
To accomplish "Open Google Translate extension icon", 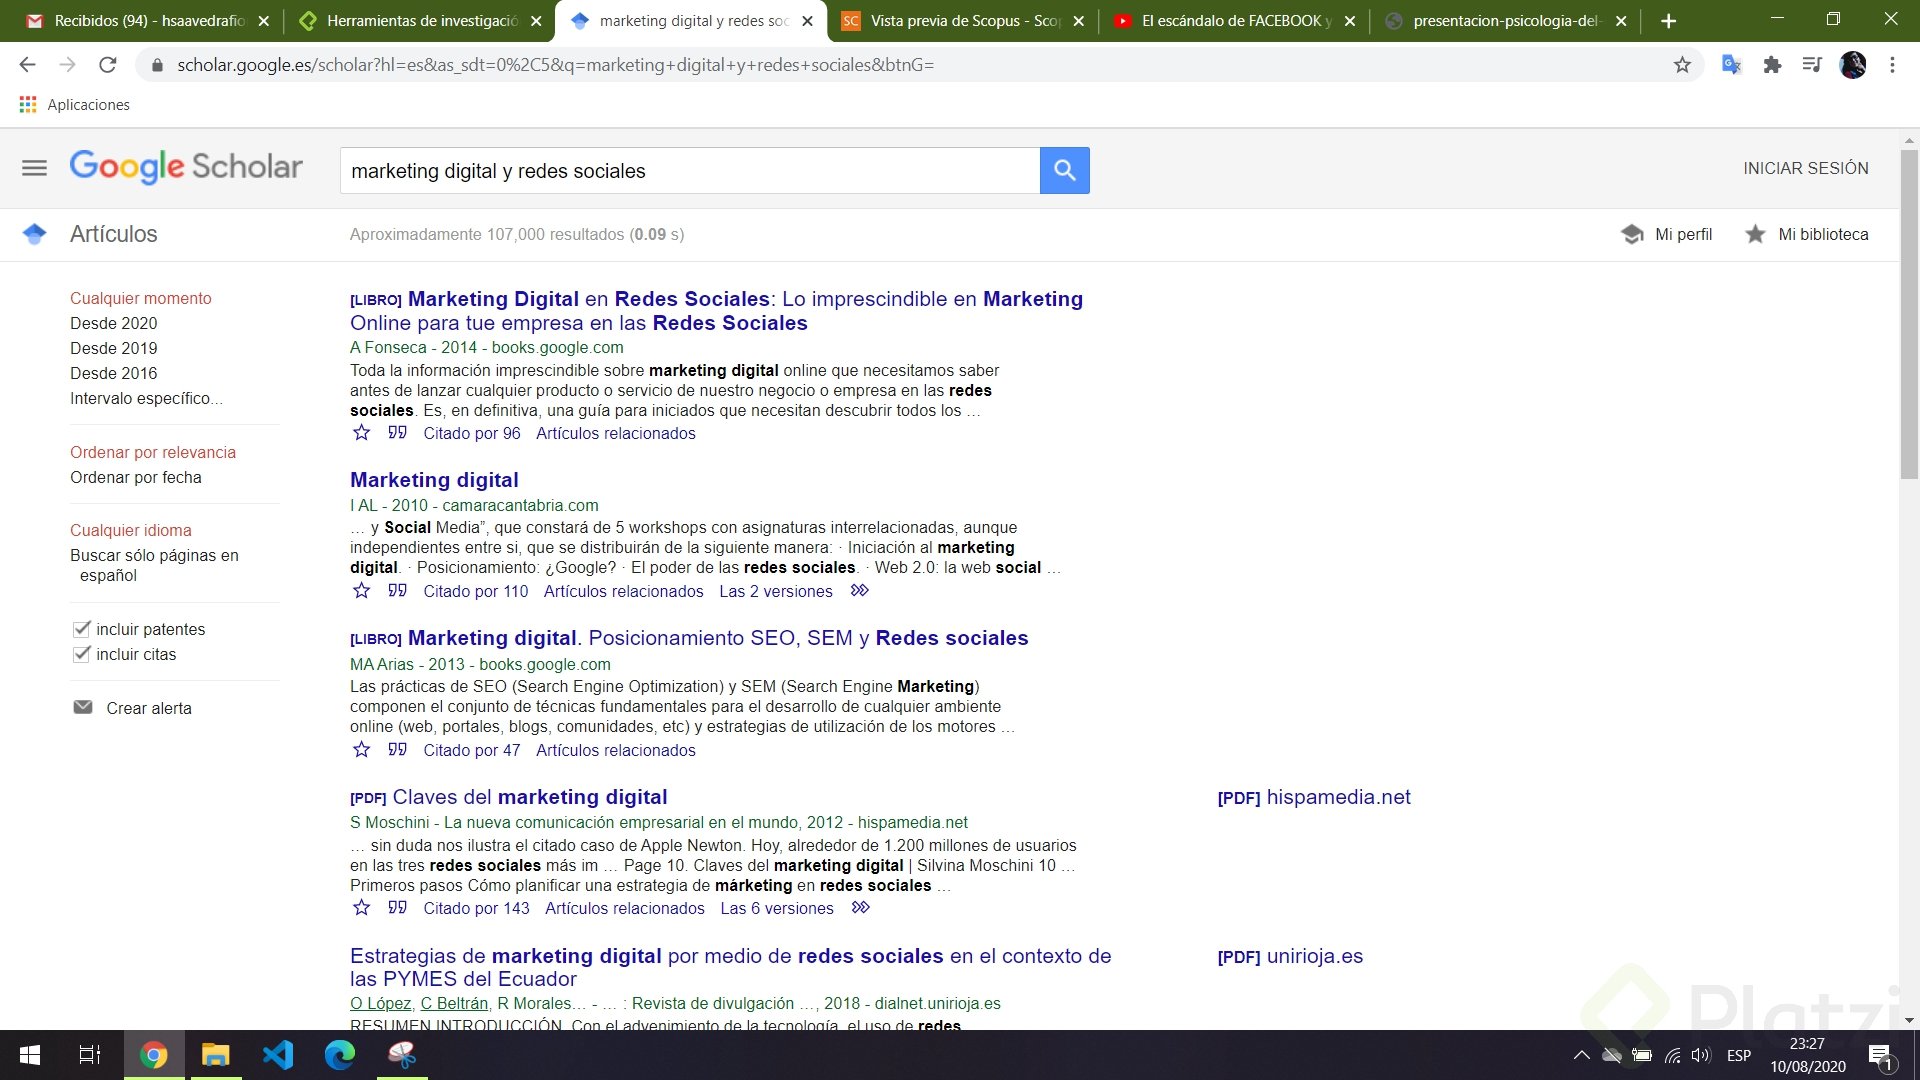I will (1731, 65).
